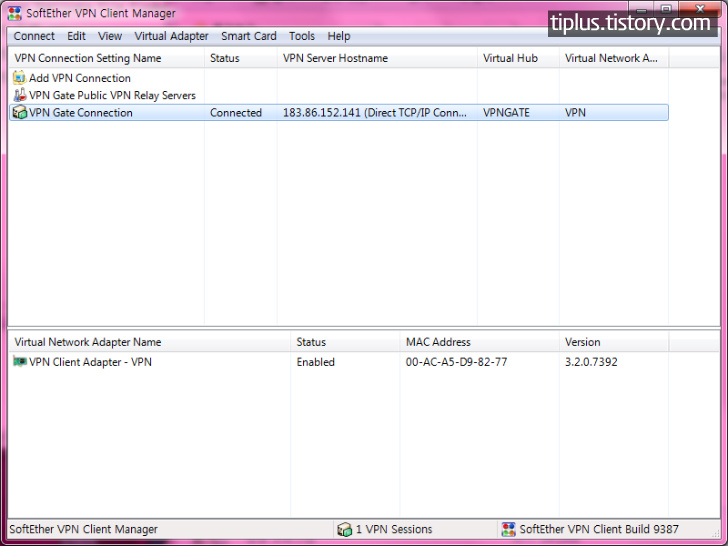The image size is (728, 546).
Task: Open the Smart Card menu
Action: pos(248,36)
